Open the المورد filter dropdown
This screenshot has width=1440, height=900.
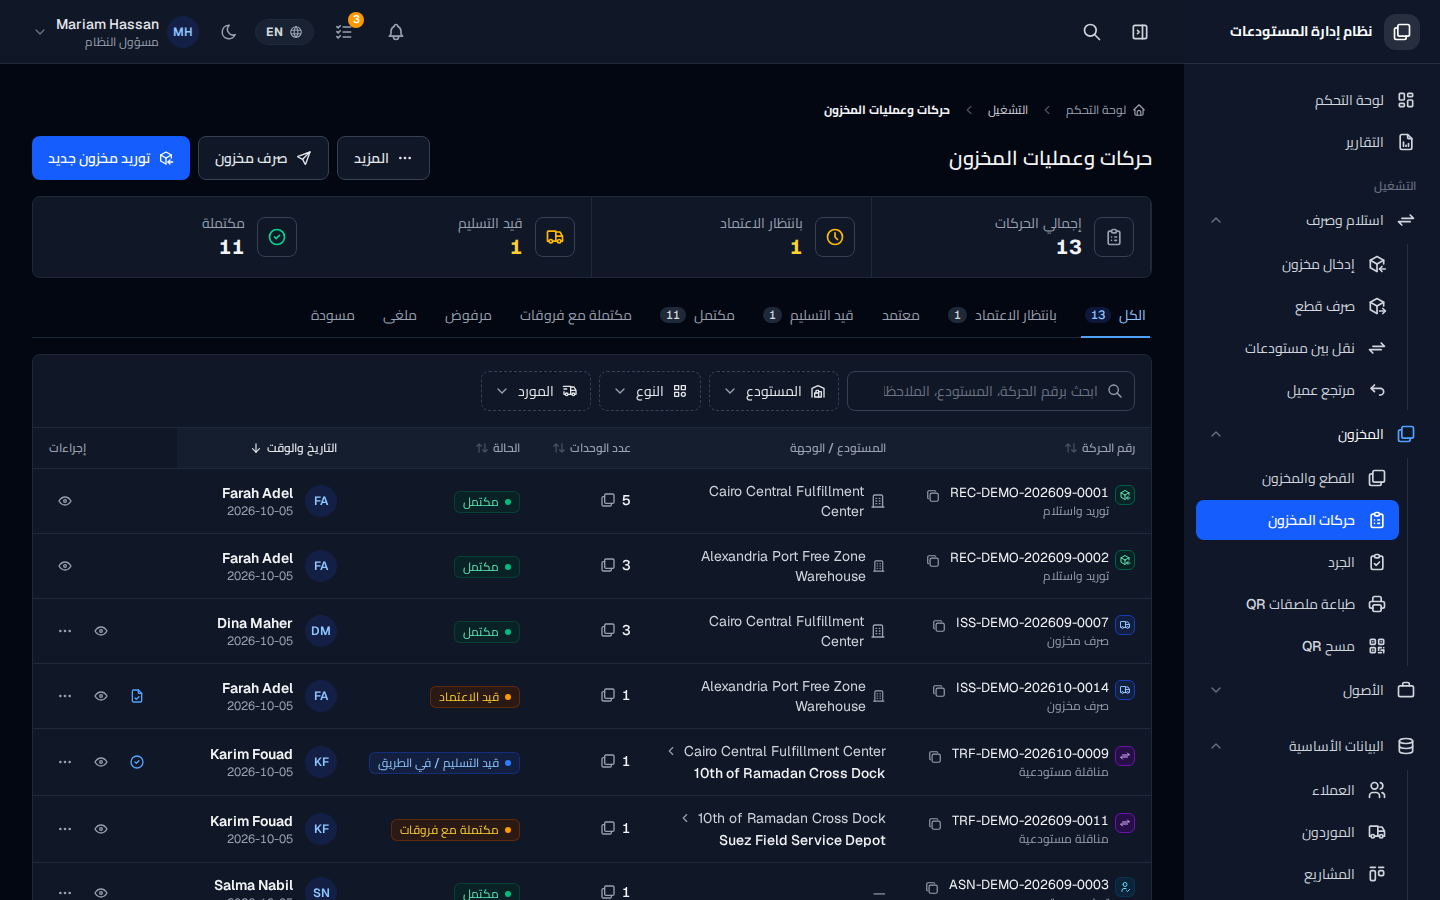[536, 391]
